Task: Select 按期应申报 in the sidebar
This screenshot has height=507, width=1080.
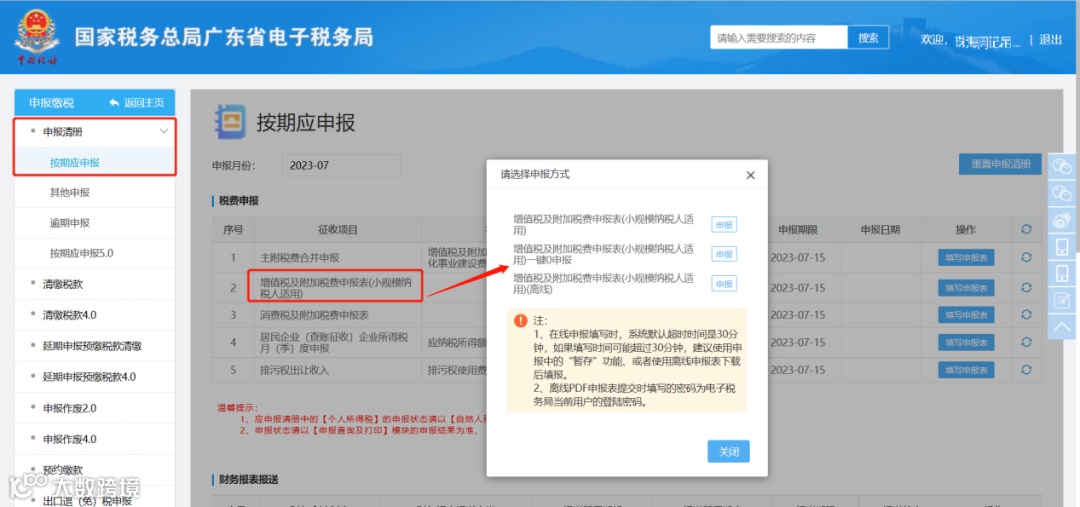Action: click(75, 163)
